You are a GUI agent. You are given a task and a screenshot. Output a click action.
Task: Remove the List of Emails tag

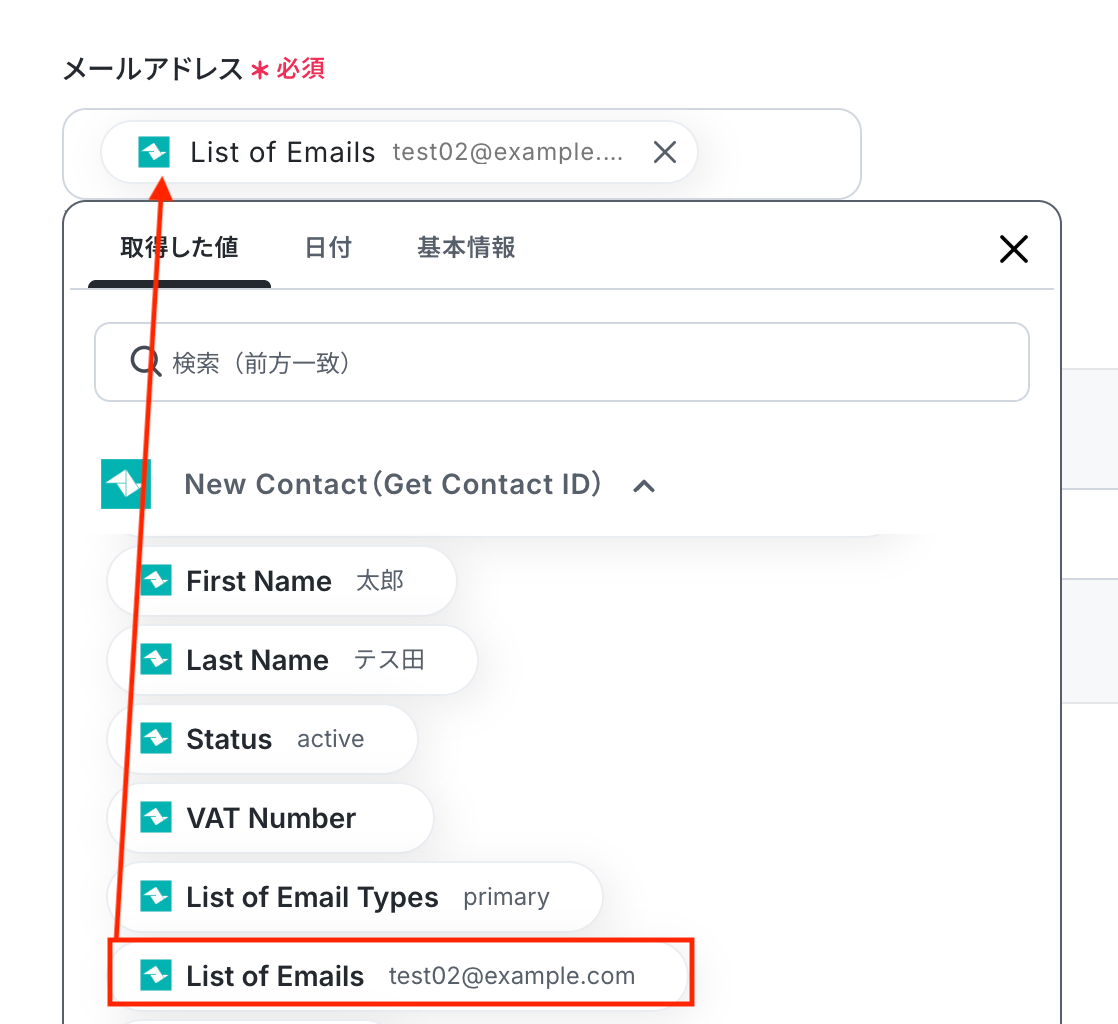pyautogui.click(x=665, y=152)
